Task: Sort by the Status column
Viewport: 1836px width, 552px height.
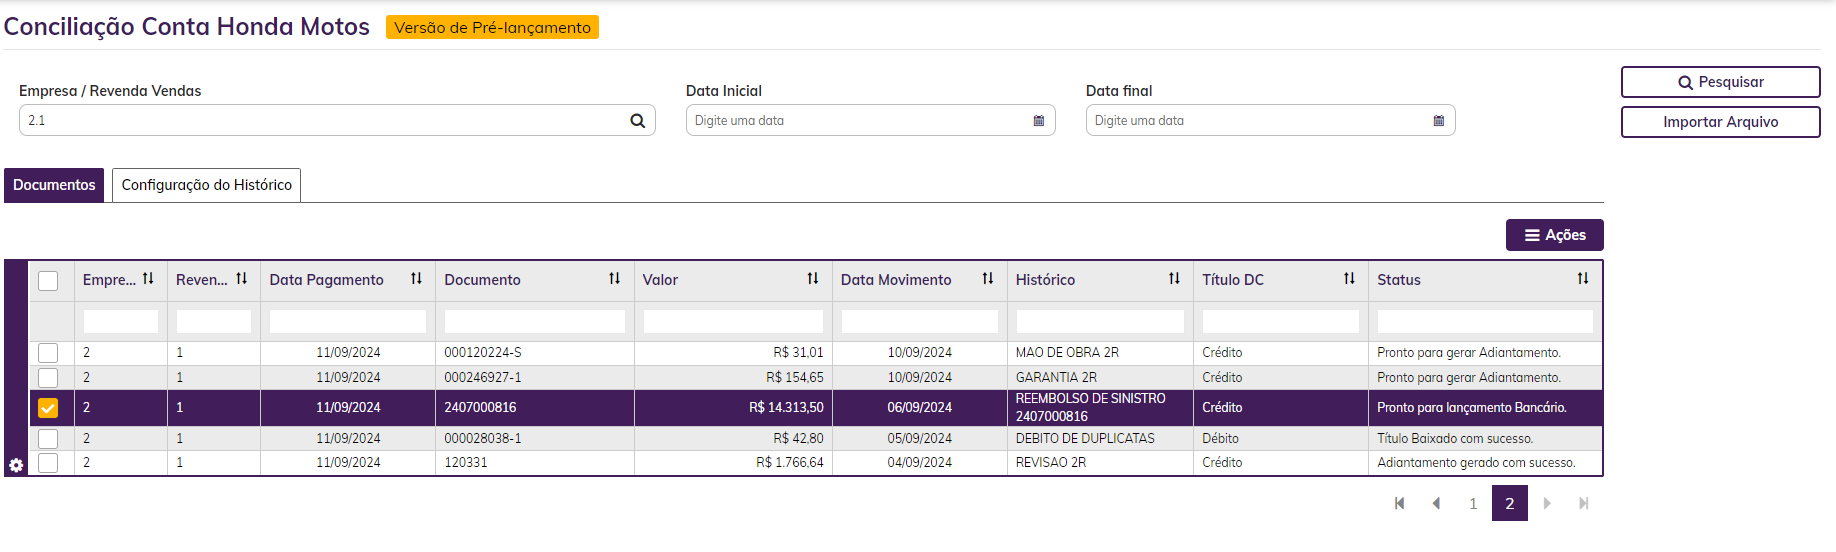Action: [x=1582, y=279]
